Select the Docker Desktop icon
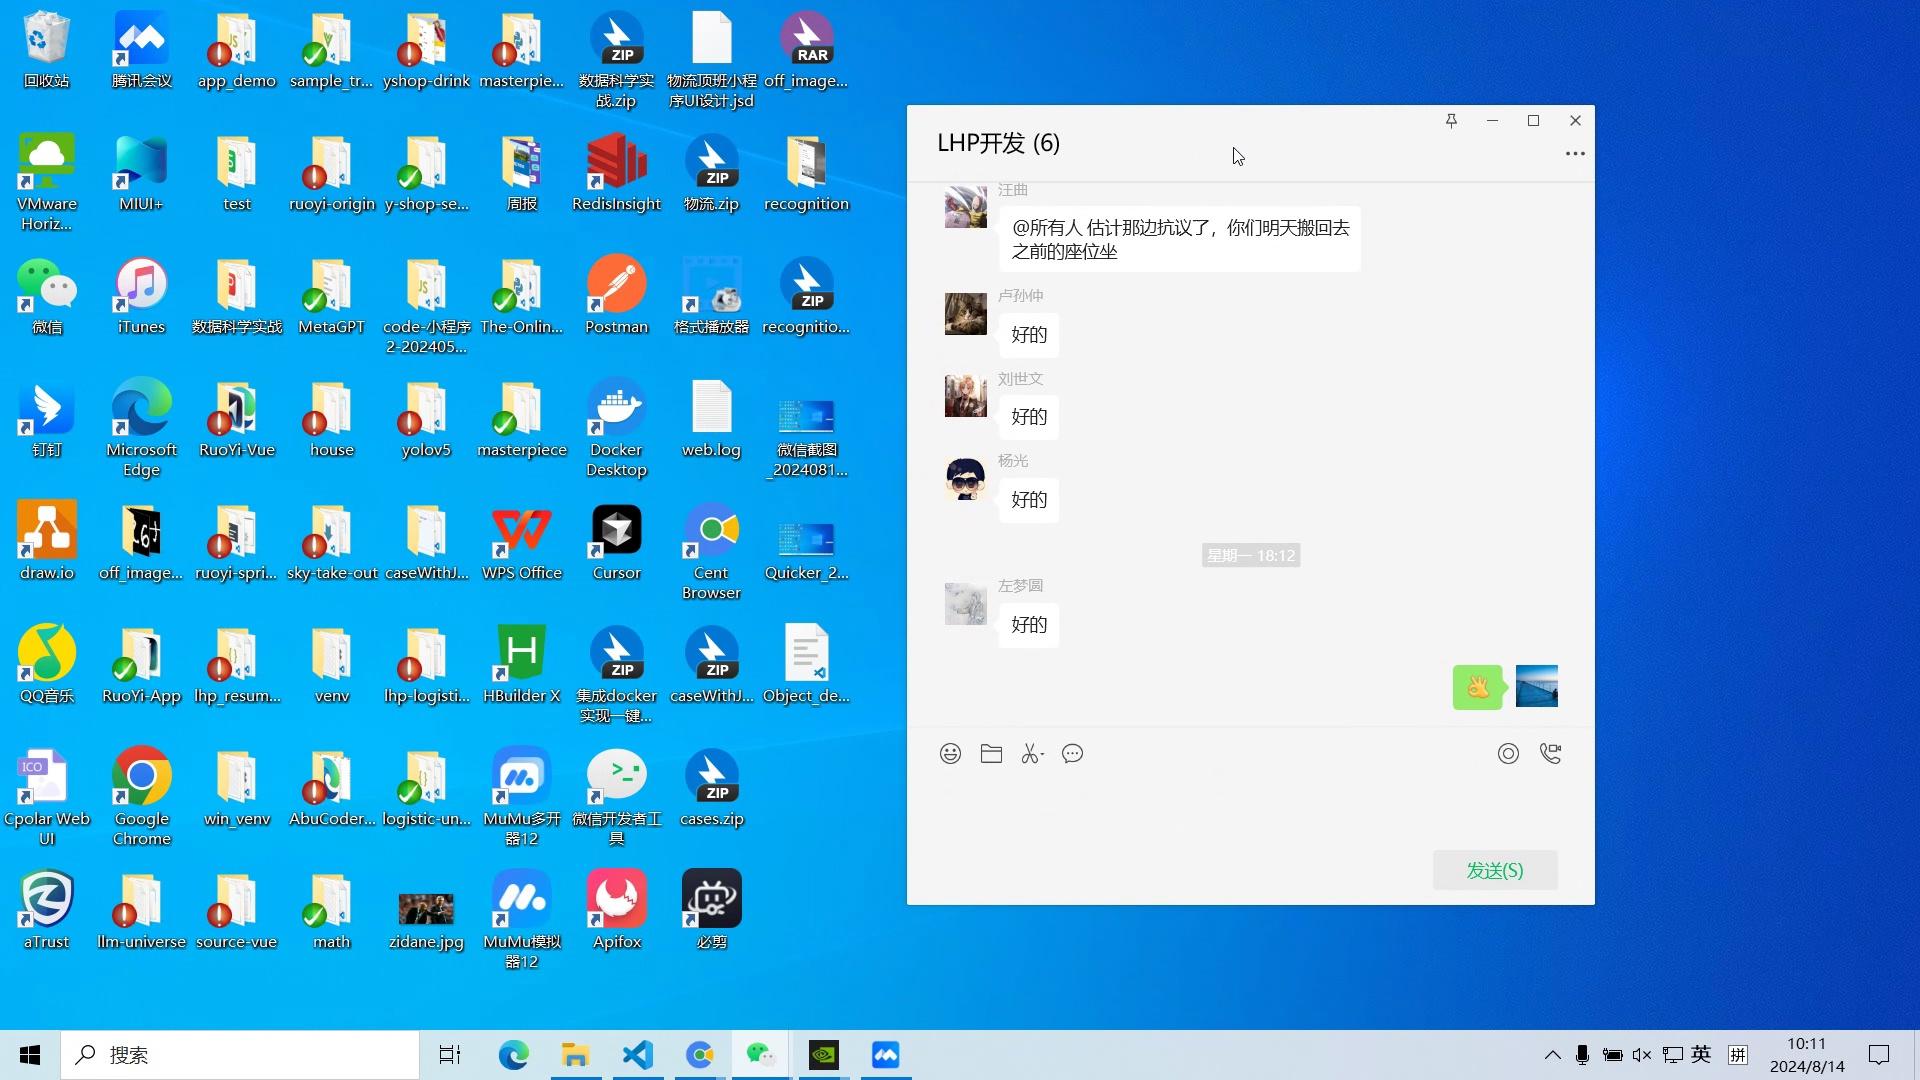 point(616,429)
